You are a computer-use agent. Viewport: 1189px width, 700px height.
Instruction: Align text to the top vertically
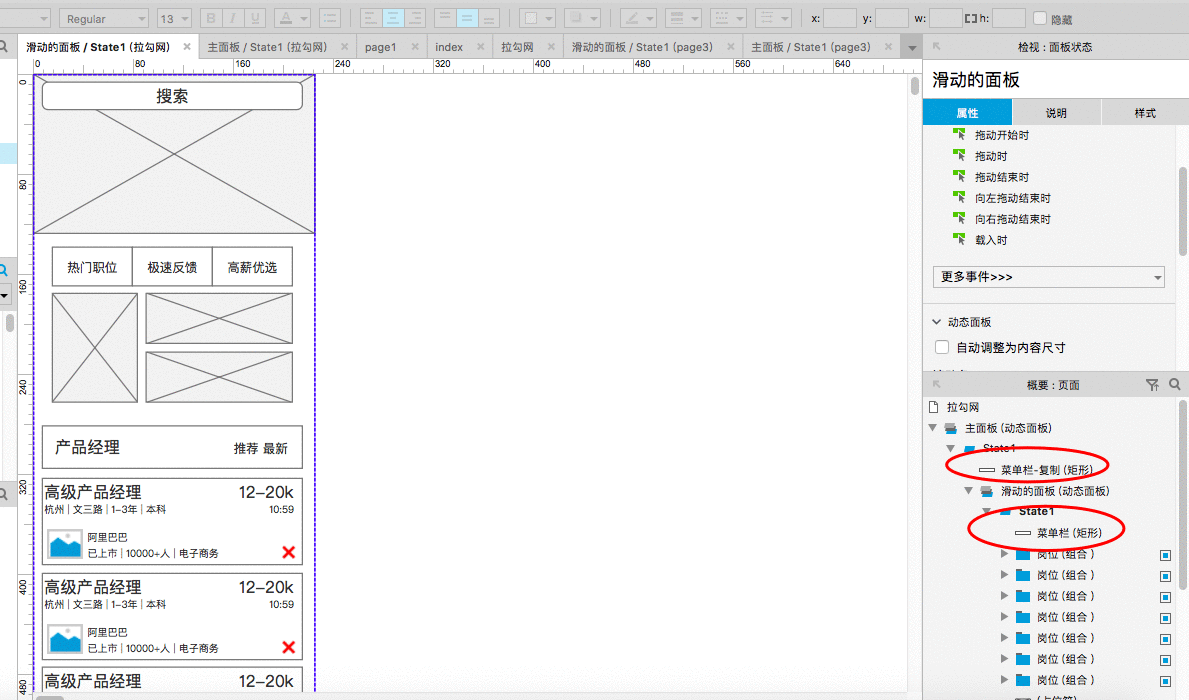445,18
